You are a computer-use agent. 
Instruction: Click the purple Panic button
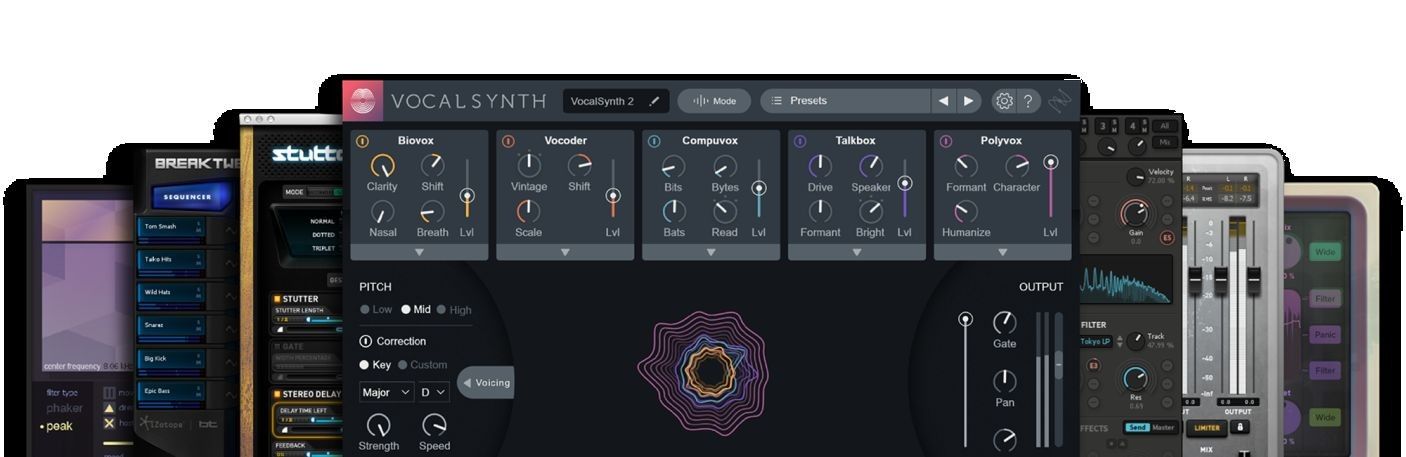click(x=1325, y=335)
